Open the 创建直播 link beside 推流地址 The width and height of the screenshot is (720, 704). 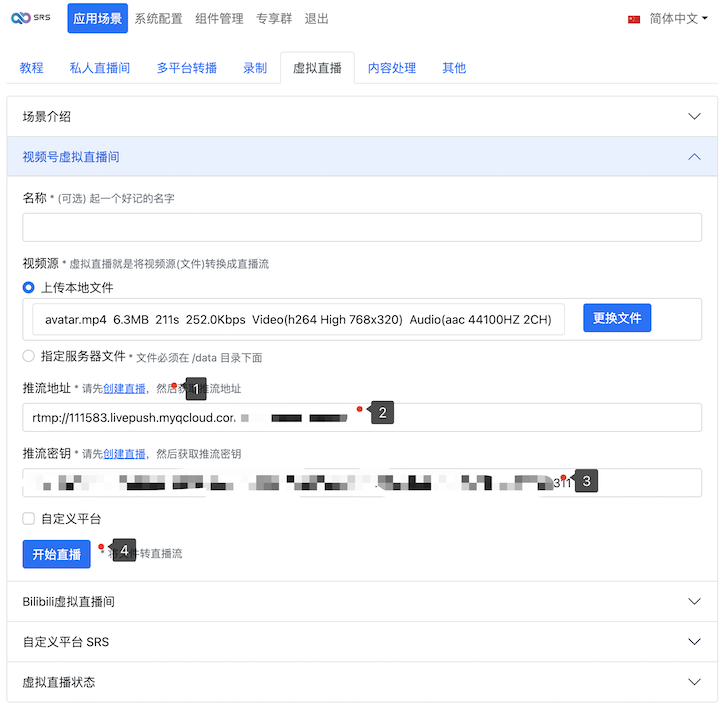124,388
